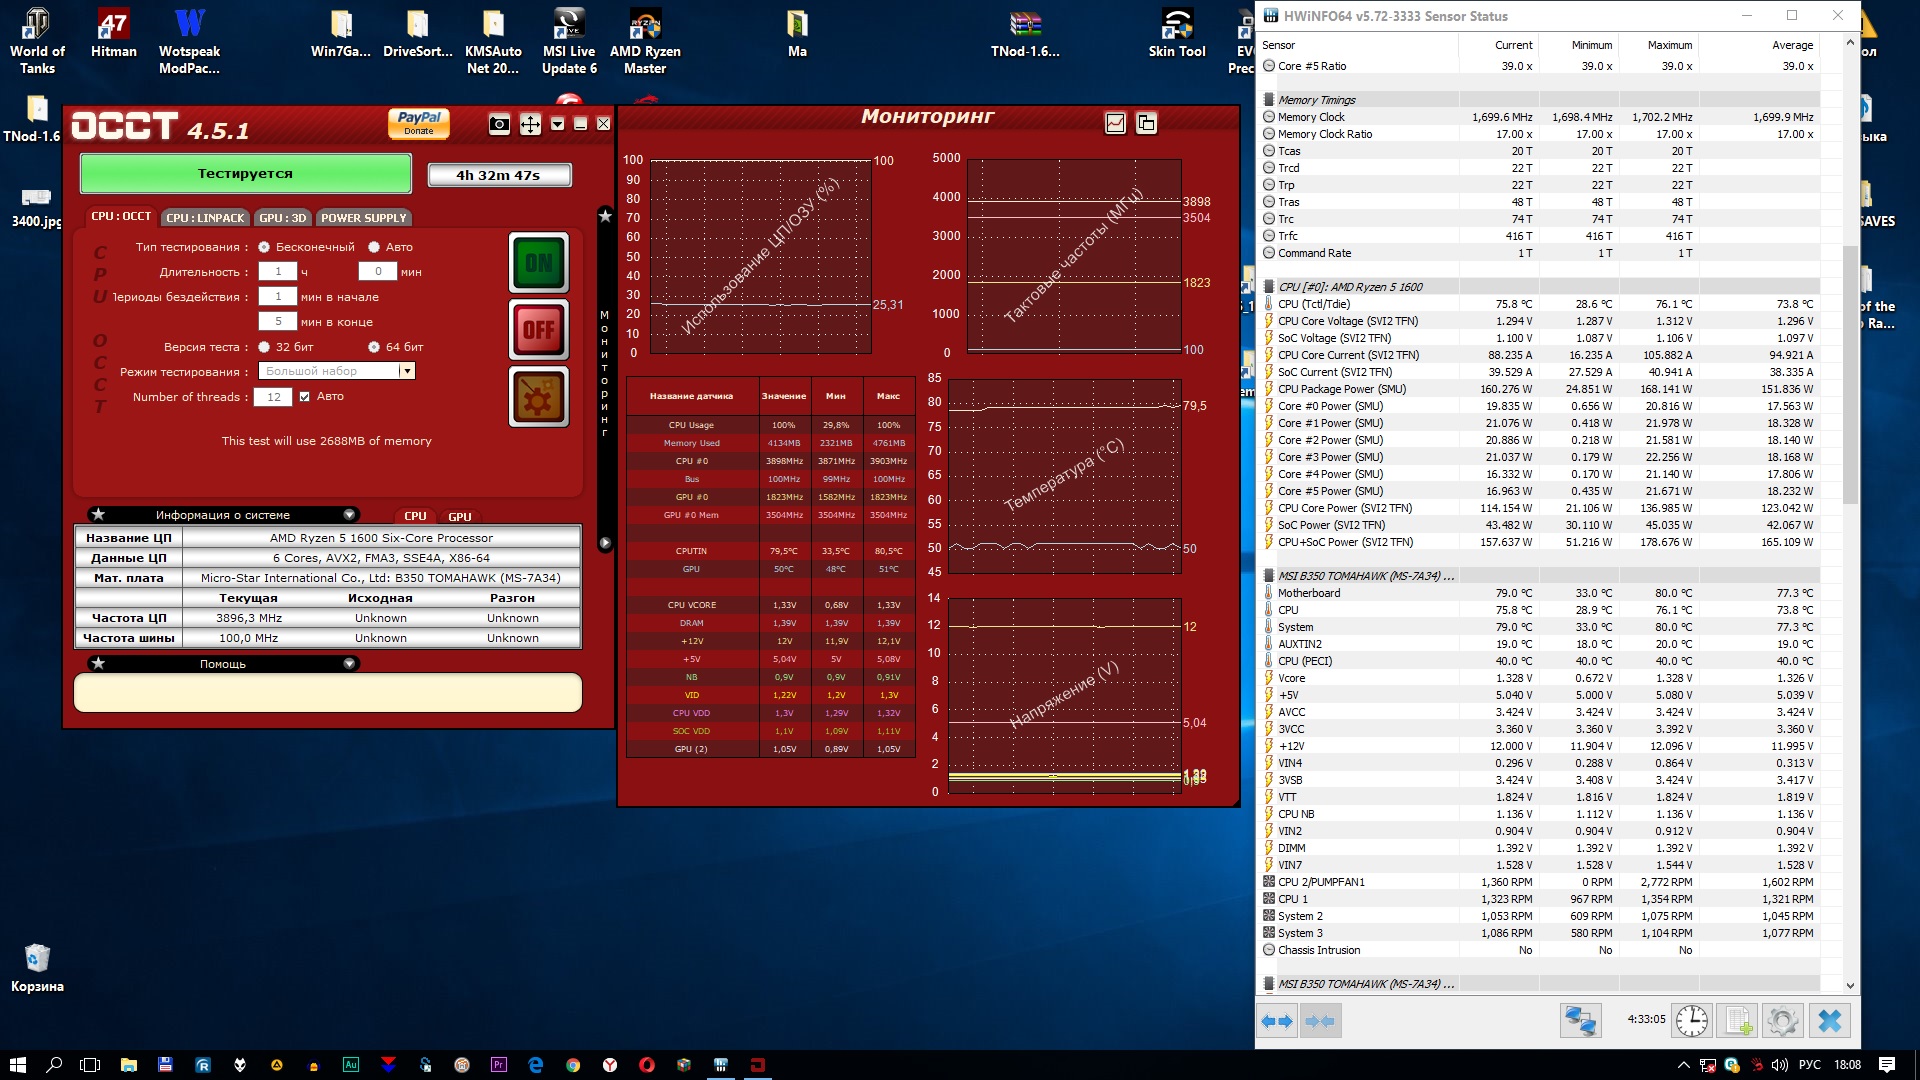Collapse the Информация о системе section
Image resolution: width=1920 pixels, height=1080 pixels.
(349, 515)
